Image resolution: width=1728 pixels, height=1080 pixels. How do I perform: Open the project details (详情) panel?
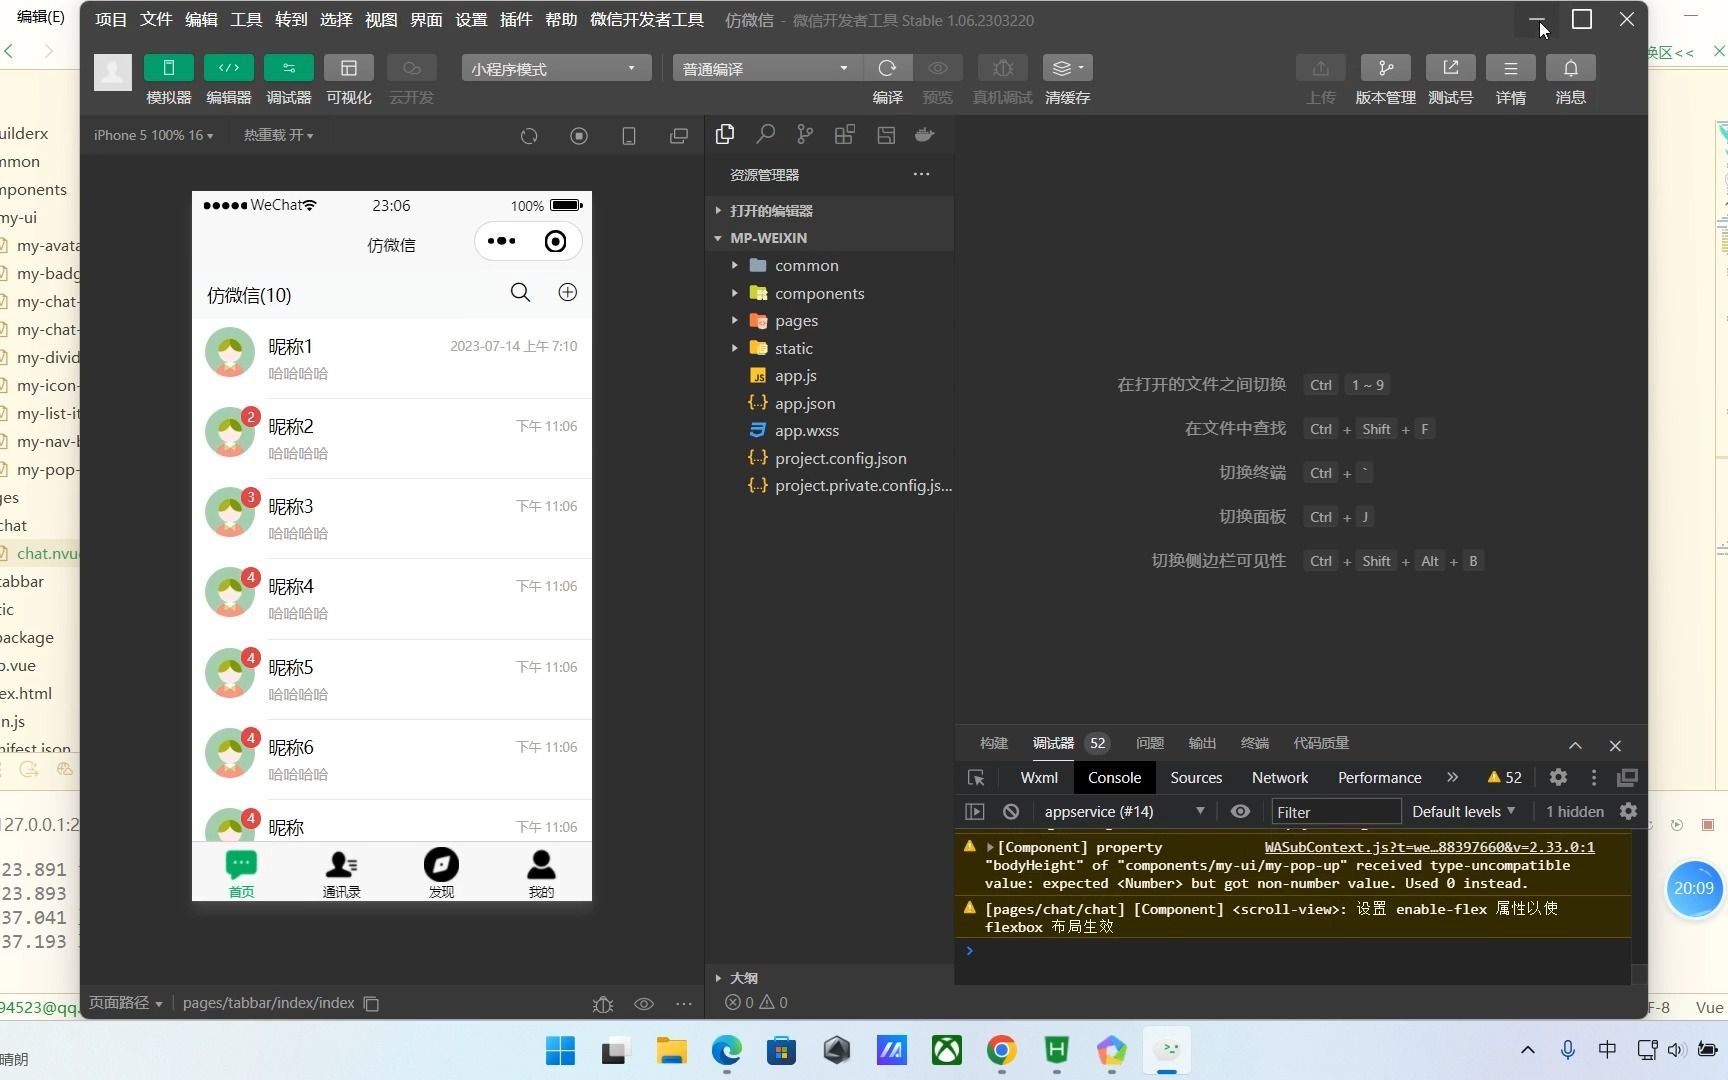[x=1510, y=68]
